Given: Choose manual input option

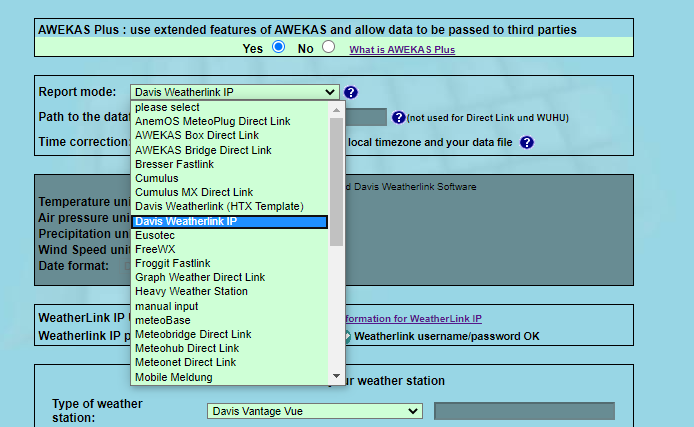Looking at the screenshot, I should pyautogui.click(x=230, y=306).
